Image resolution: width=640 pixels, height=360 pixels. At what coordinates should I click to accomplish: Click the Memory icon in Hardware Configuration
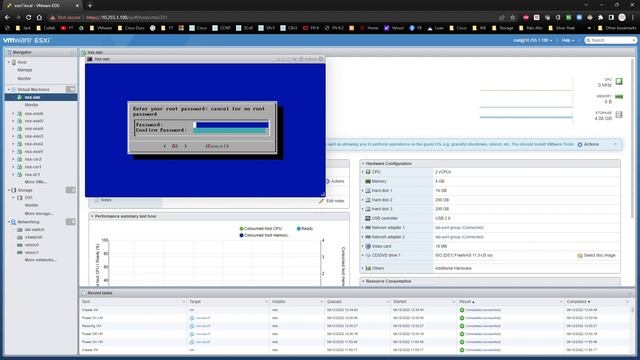[x=368, y=181]
